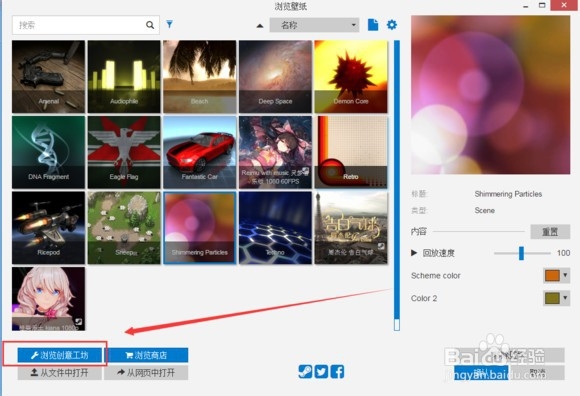580x396 pixels.
Task: Select the 告白气球 Eiffel Tower wallpaper
Action: [x=351, y=228]
